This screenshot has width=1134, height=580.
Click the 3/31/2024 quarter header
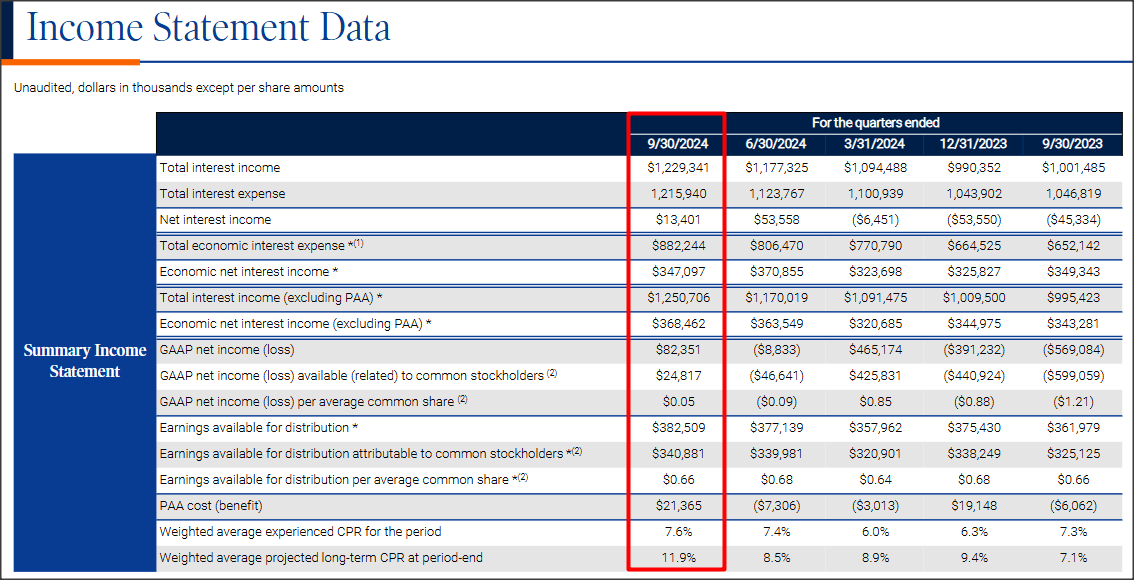coord(874,143)
